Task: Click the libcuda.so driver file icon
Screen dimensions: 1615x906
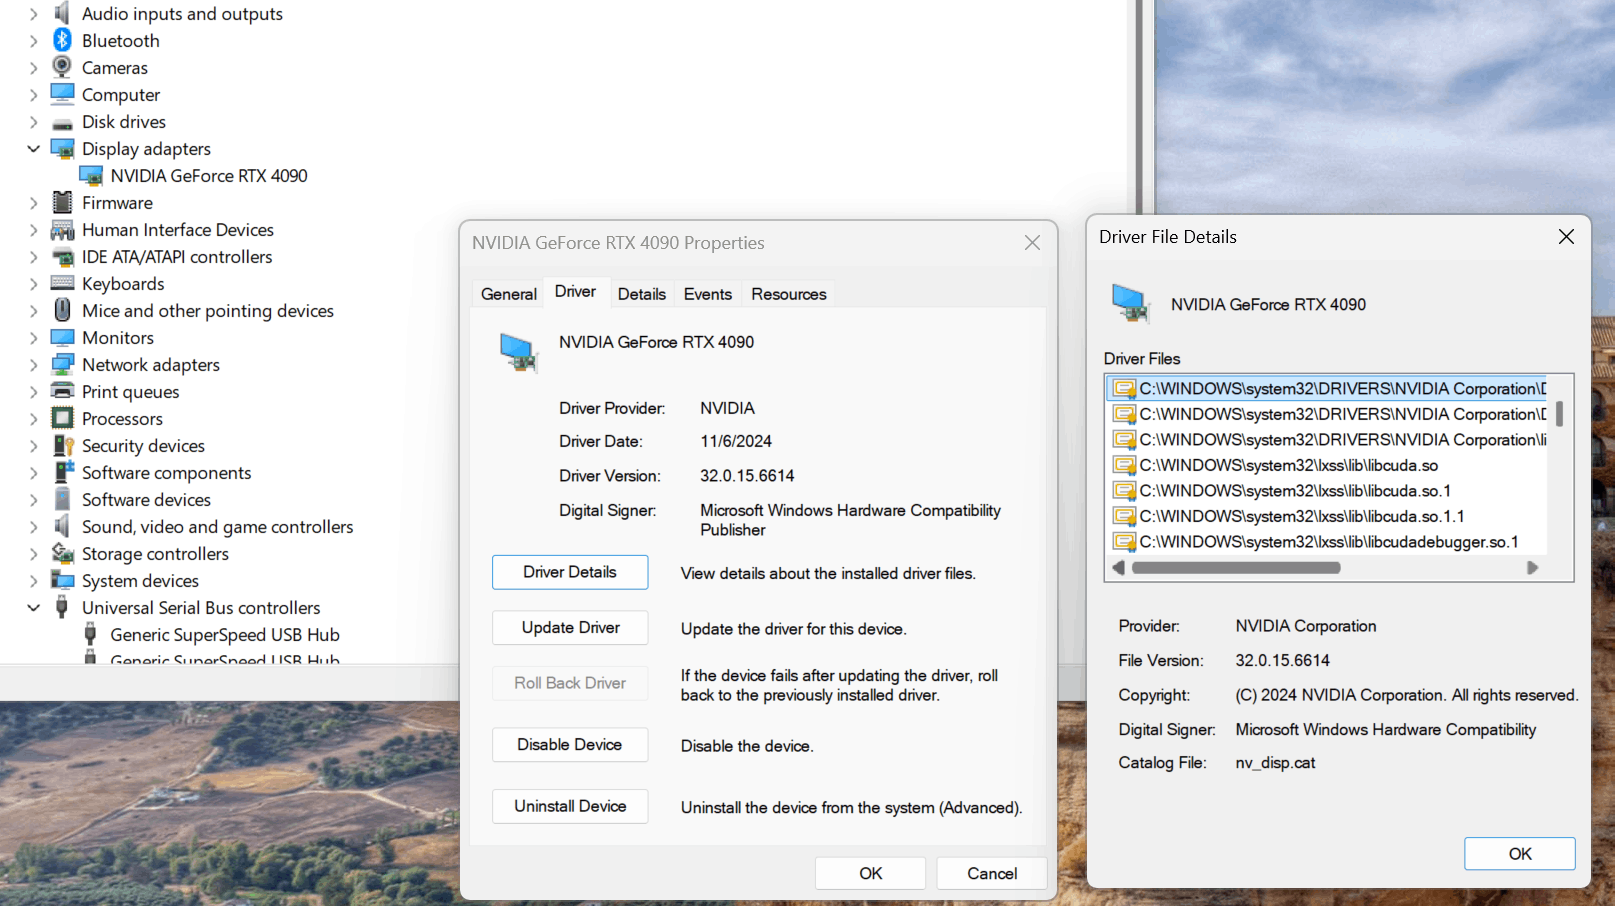Action: [x=1124, y=465]
